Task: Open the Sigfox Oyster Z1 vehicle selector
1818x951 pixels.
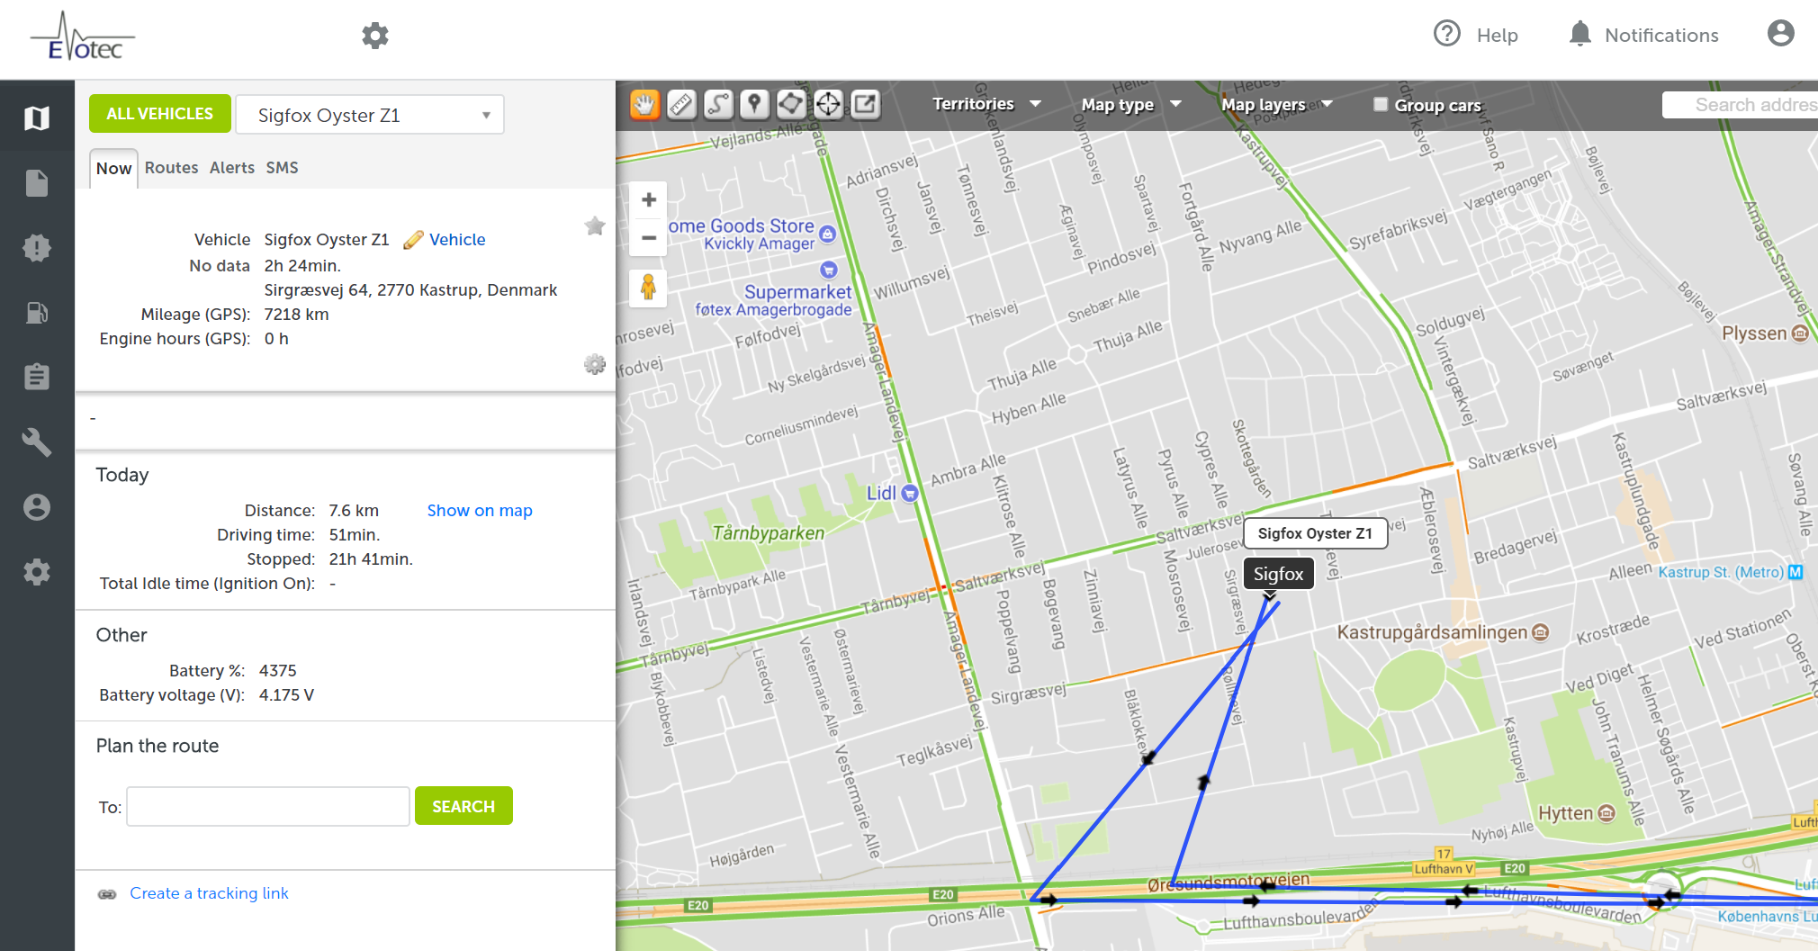Action: [370, 115]
